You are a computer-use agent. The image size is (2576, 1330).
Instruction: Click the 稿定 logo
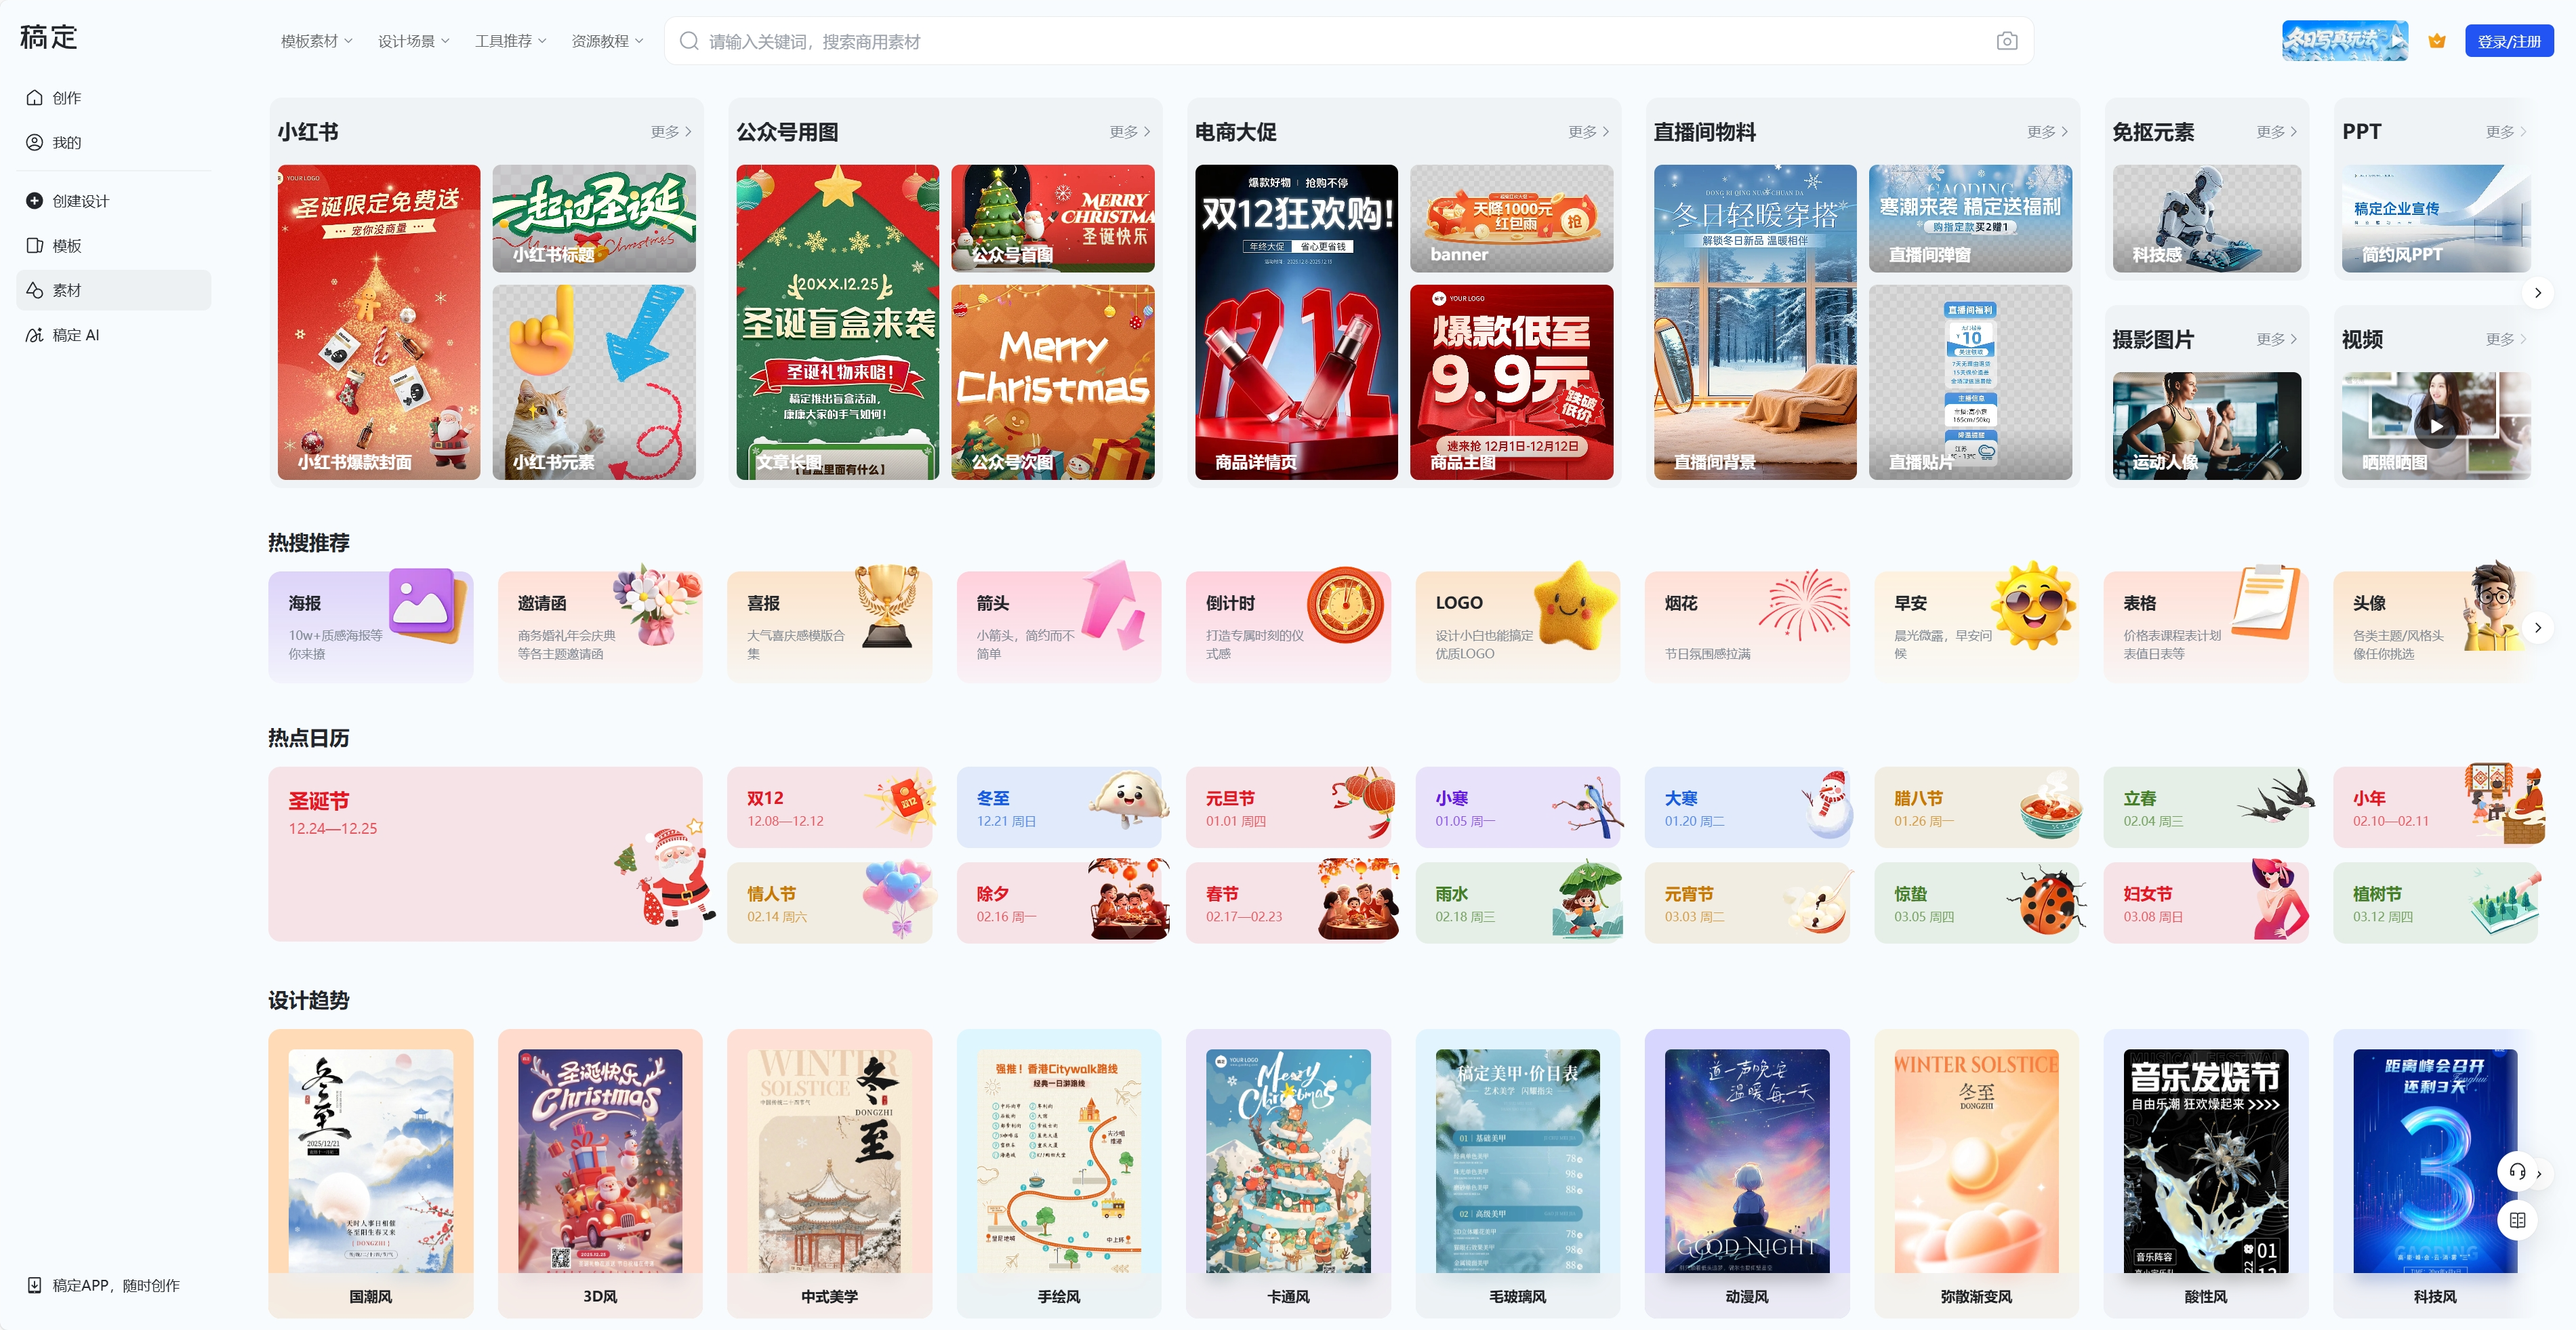pos(48,38)
